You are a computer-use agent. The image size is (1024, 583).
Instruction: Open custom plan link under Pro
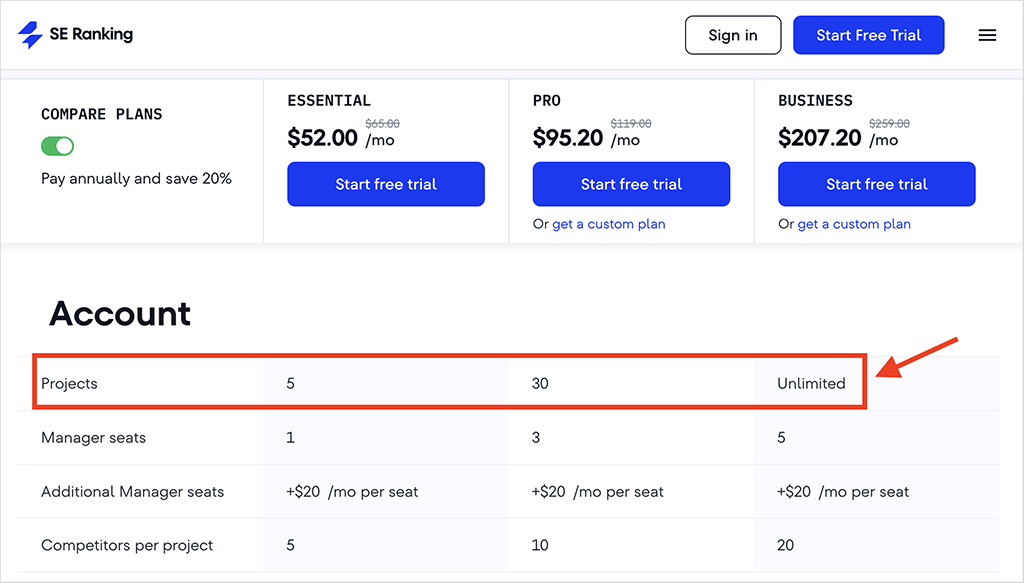(x=609, y=224)
